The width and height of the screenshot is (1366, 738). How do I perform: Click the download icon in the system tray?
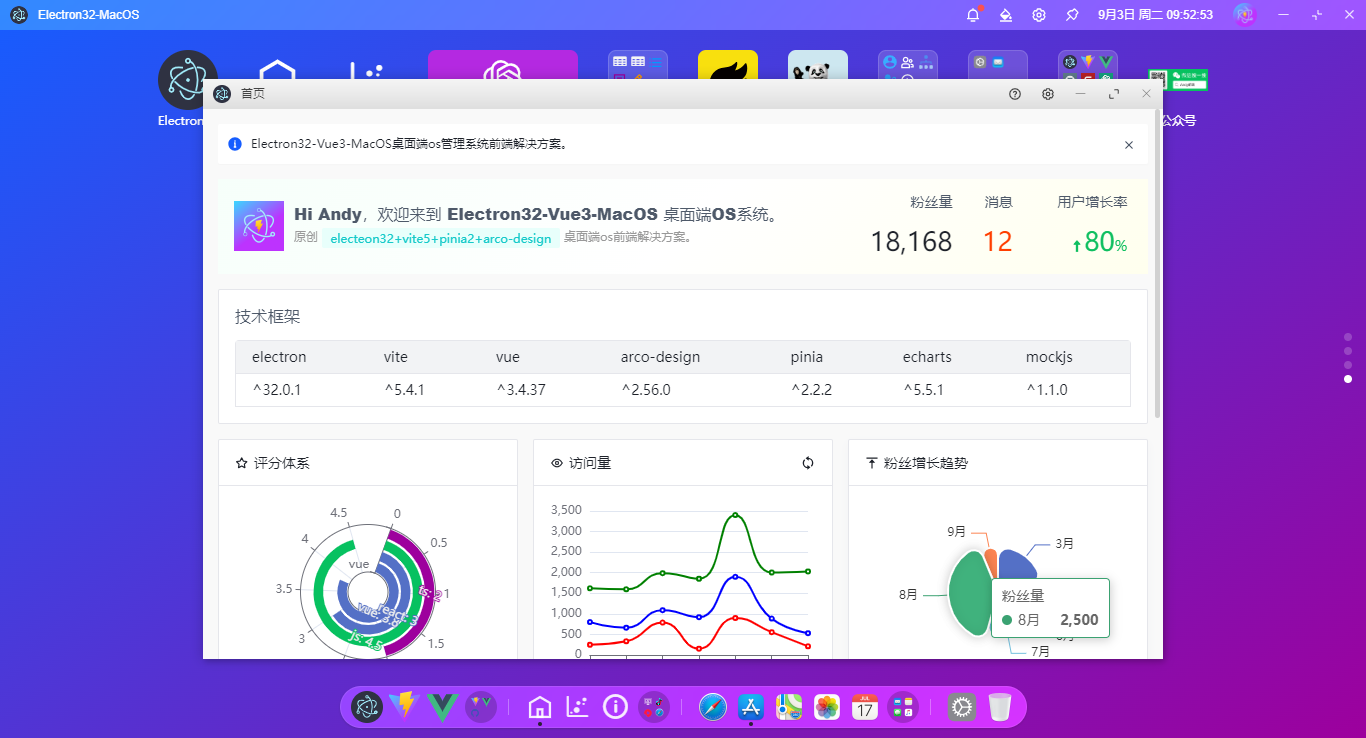point(1006,14)
